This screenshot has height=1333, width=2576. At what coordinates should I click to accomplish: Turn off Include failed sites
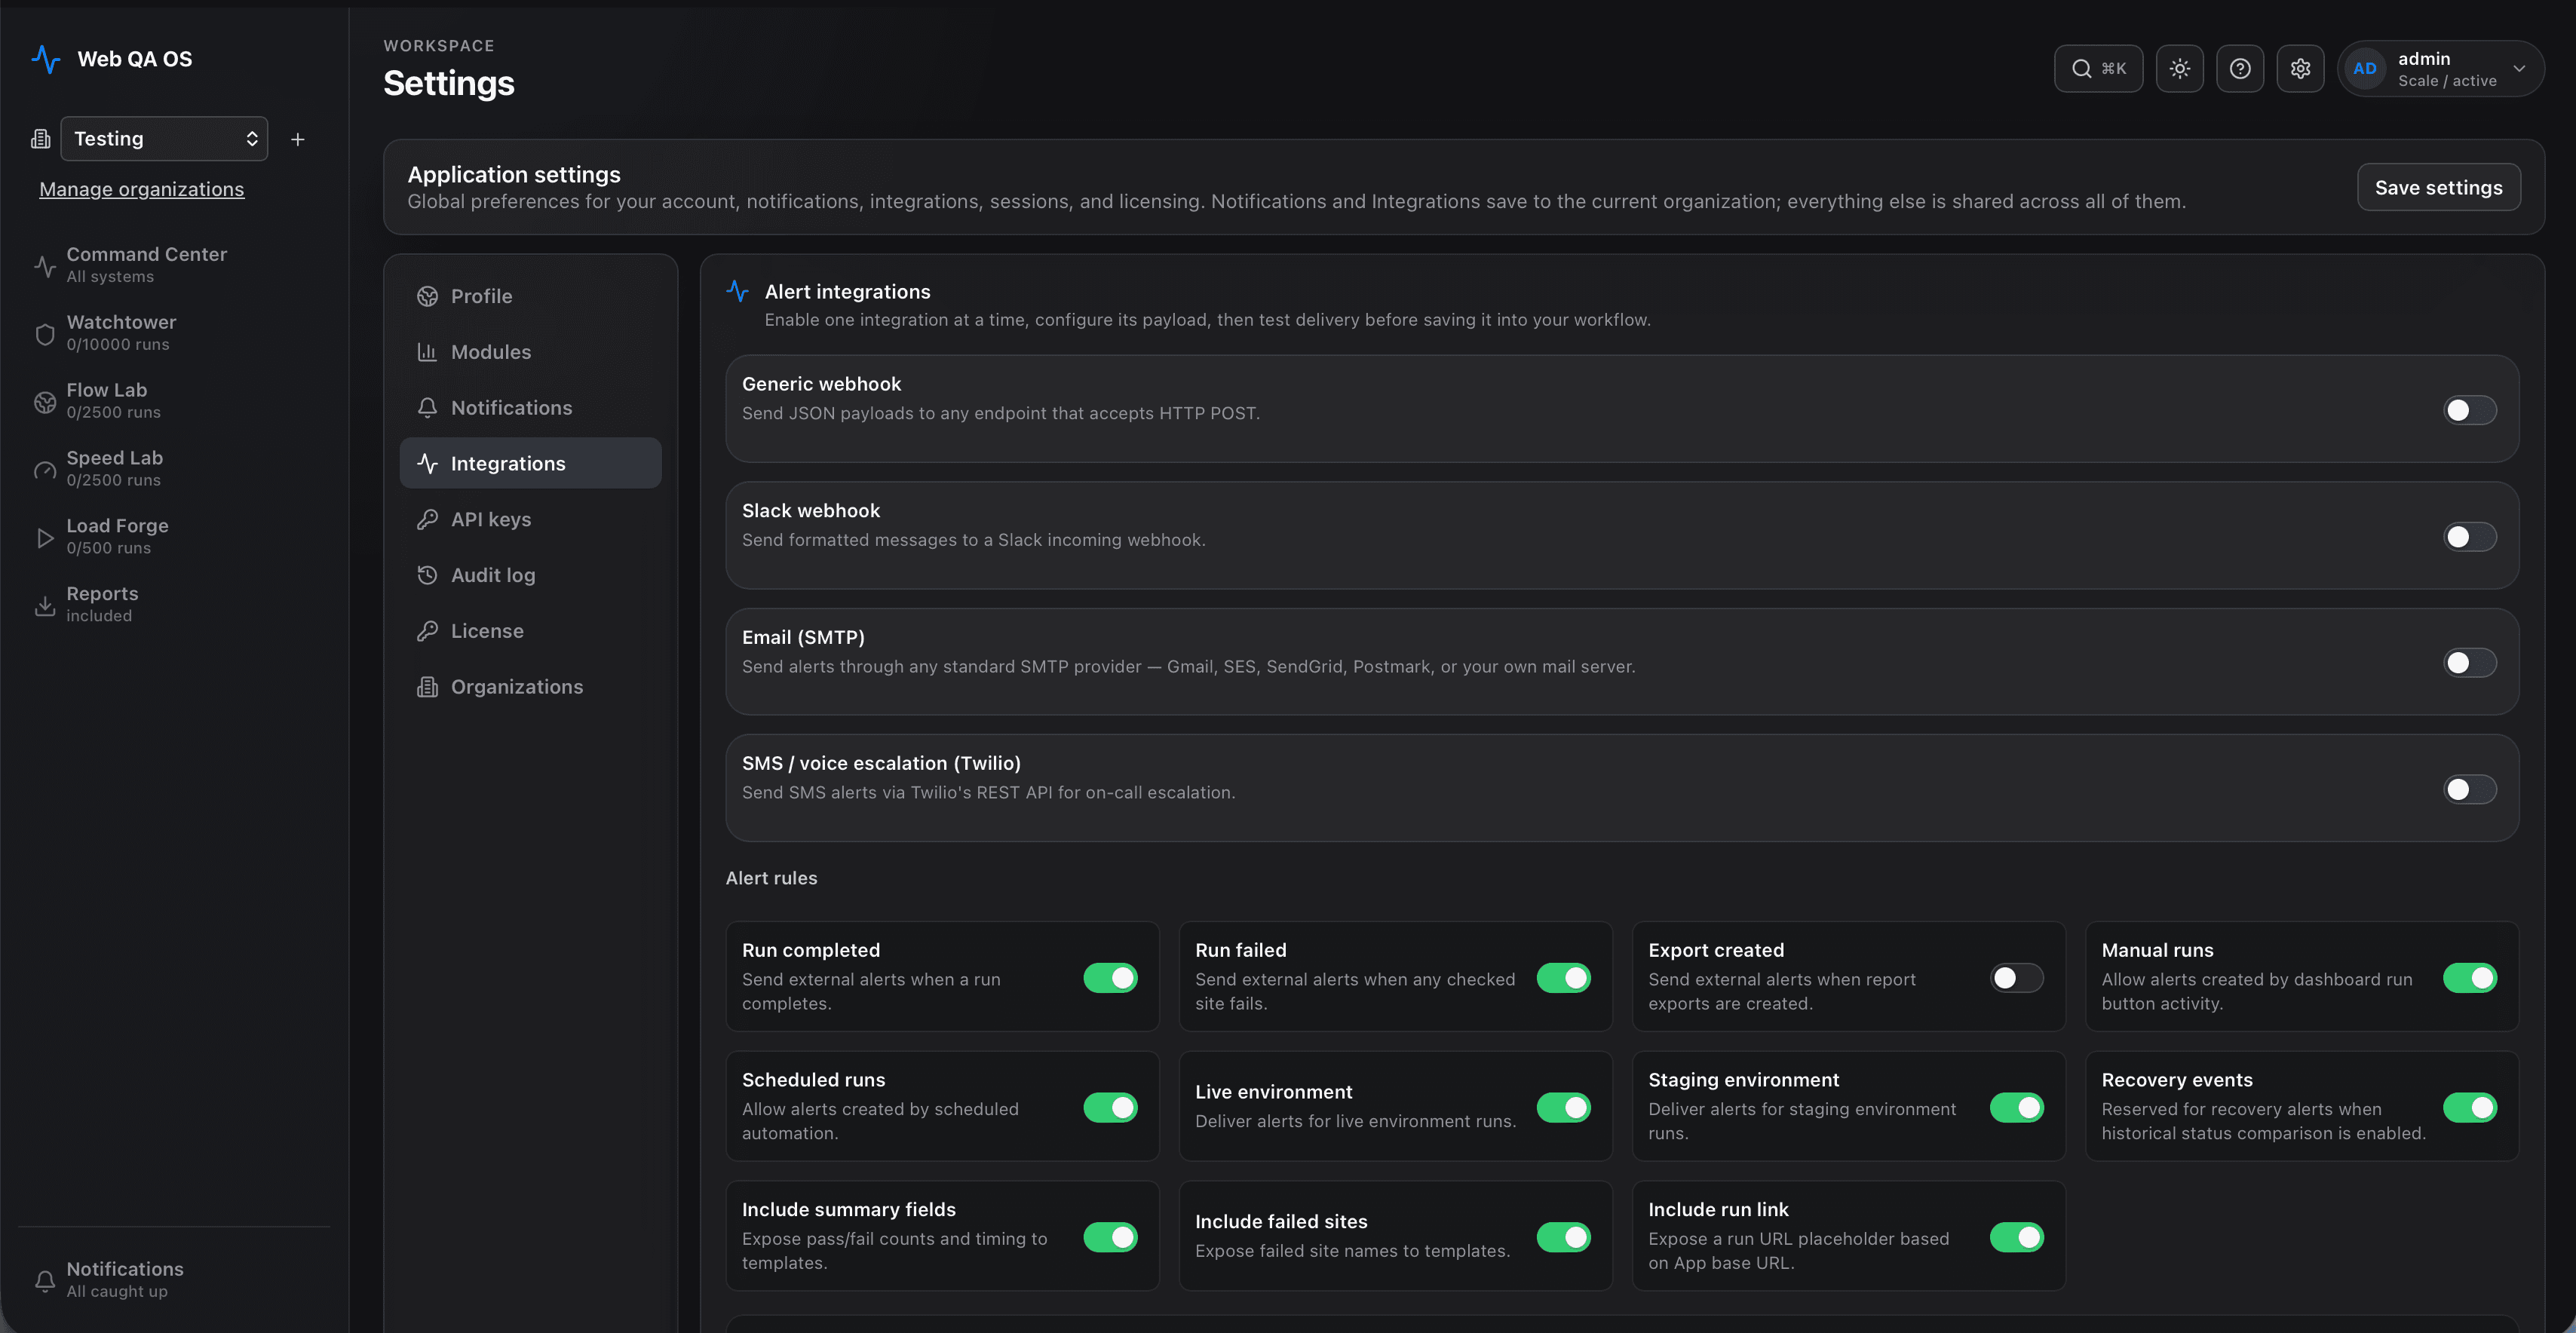(1564, 1237)
